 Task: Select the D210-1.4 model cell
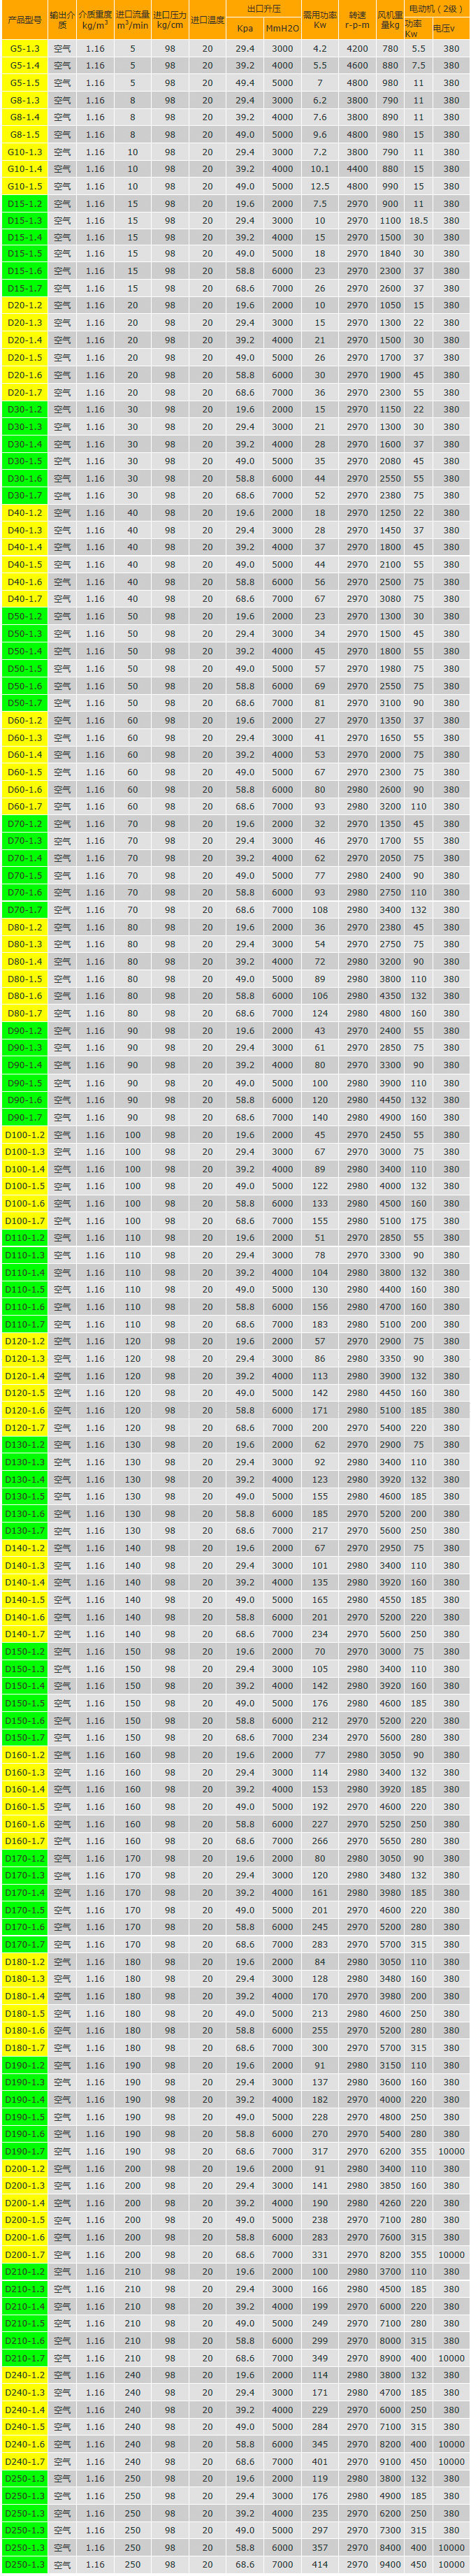point(25,2307)
